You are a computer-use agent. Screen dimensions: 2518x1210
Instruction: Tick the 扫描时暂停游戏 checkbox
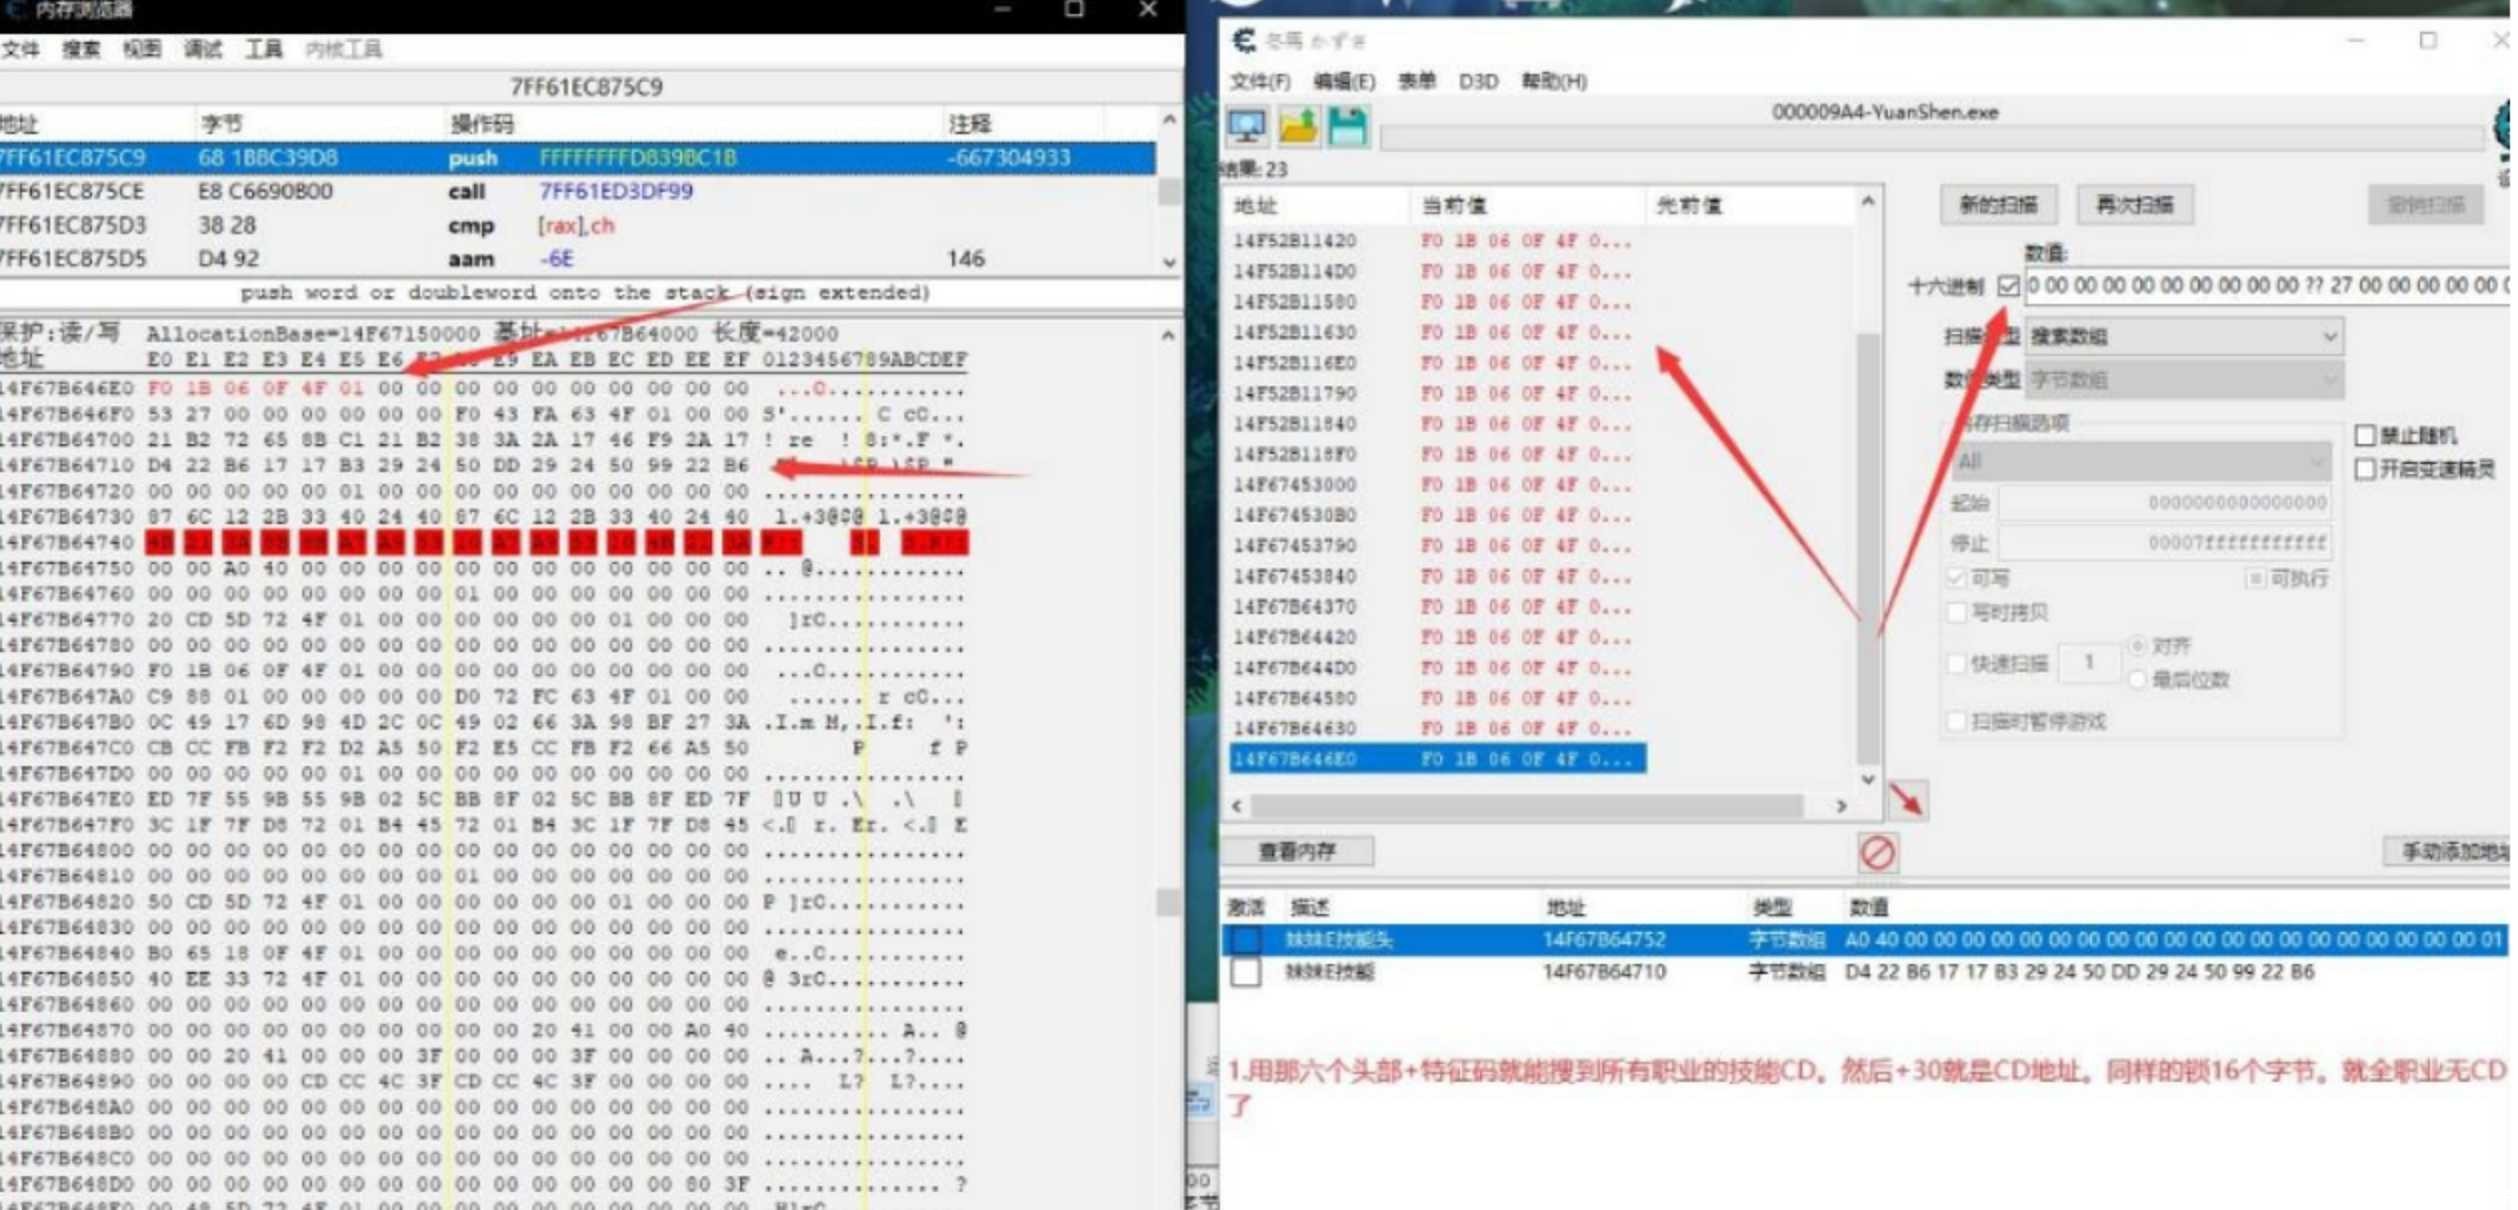click(1957, 721)
